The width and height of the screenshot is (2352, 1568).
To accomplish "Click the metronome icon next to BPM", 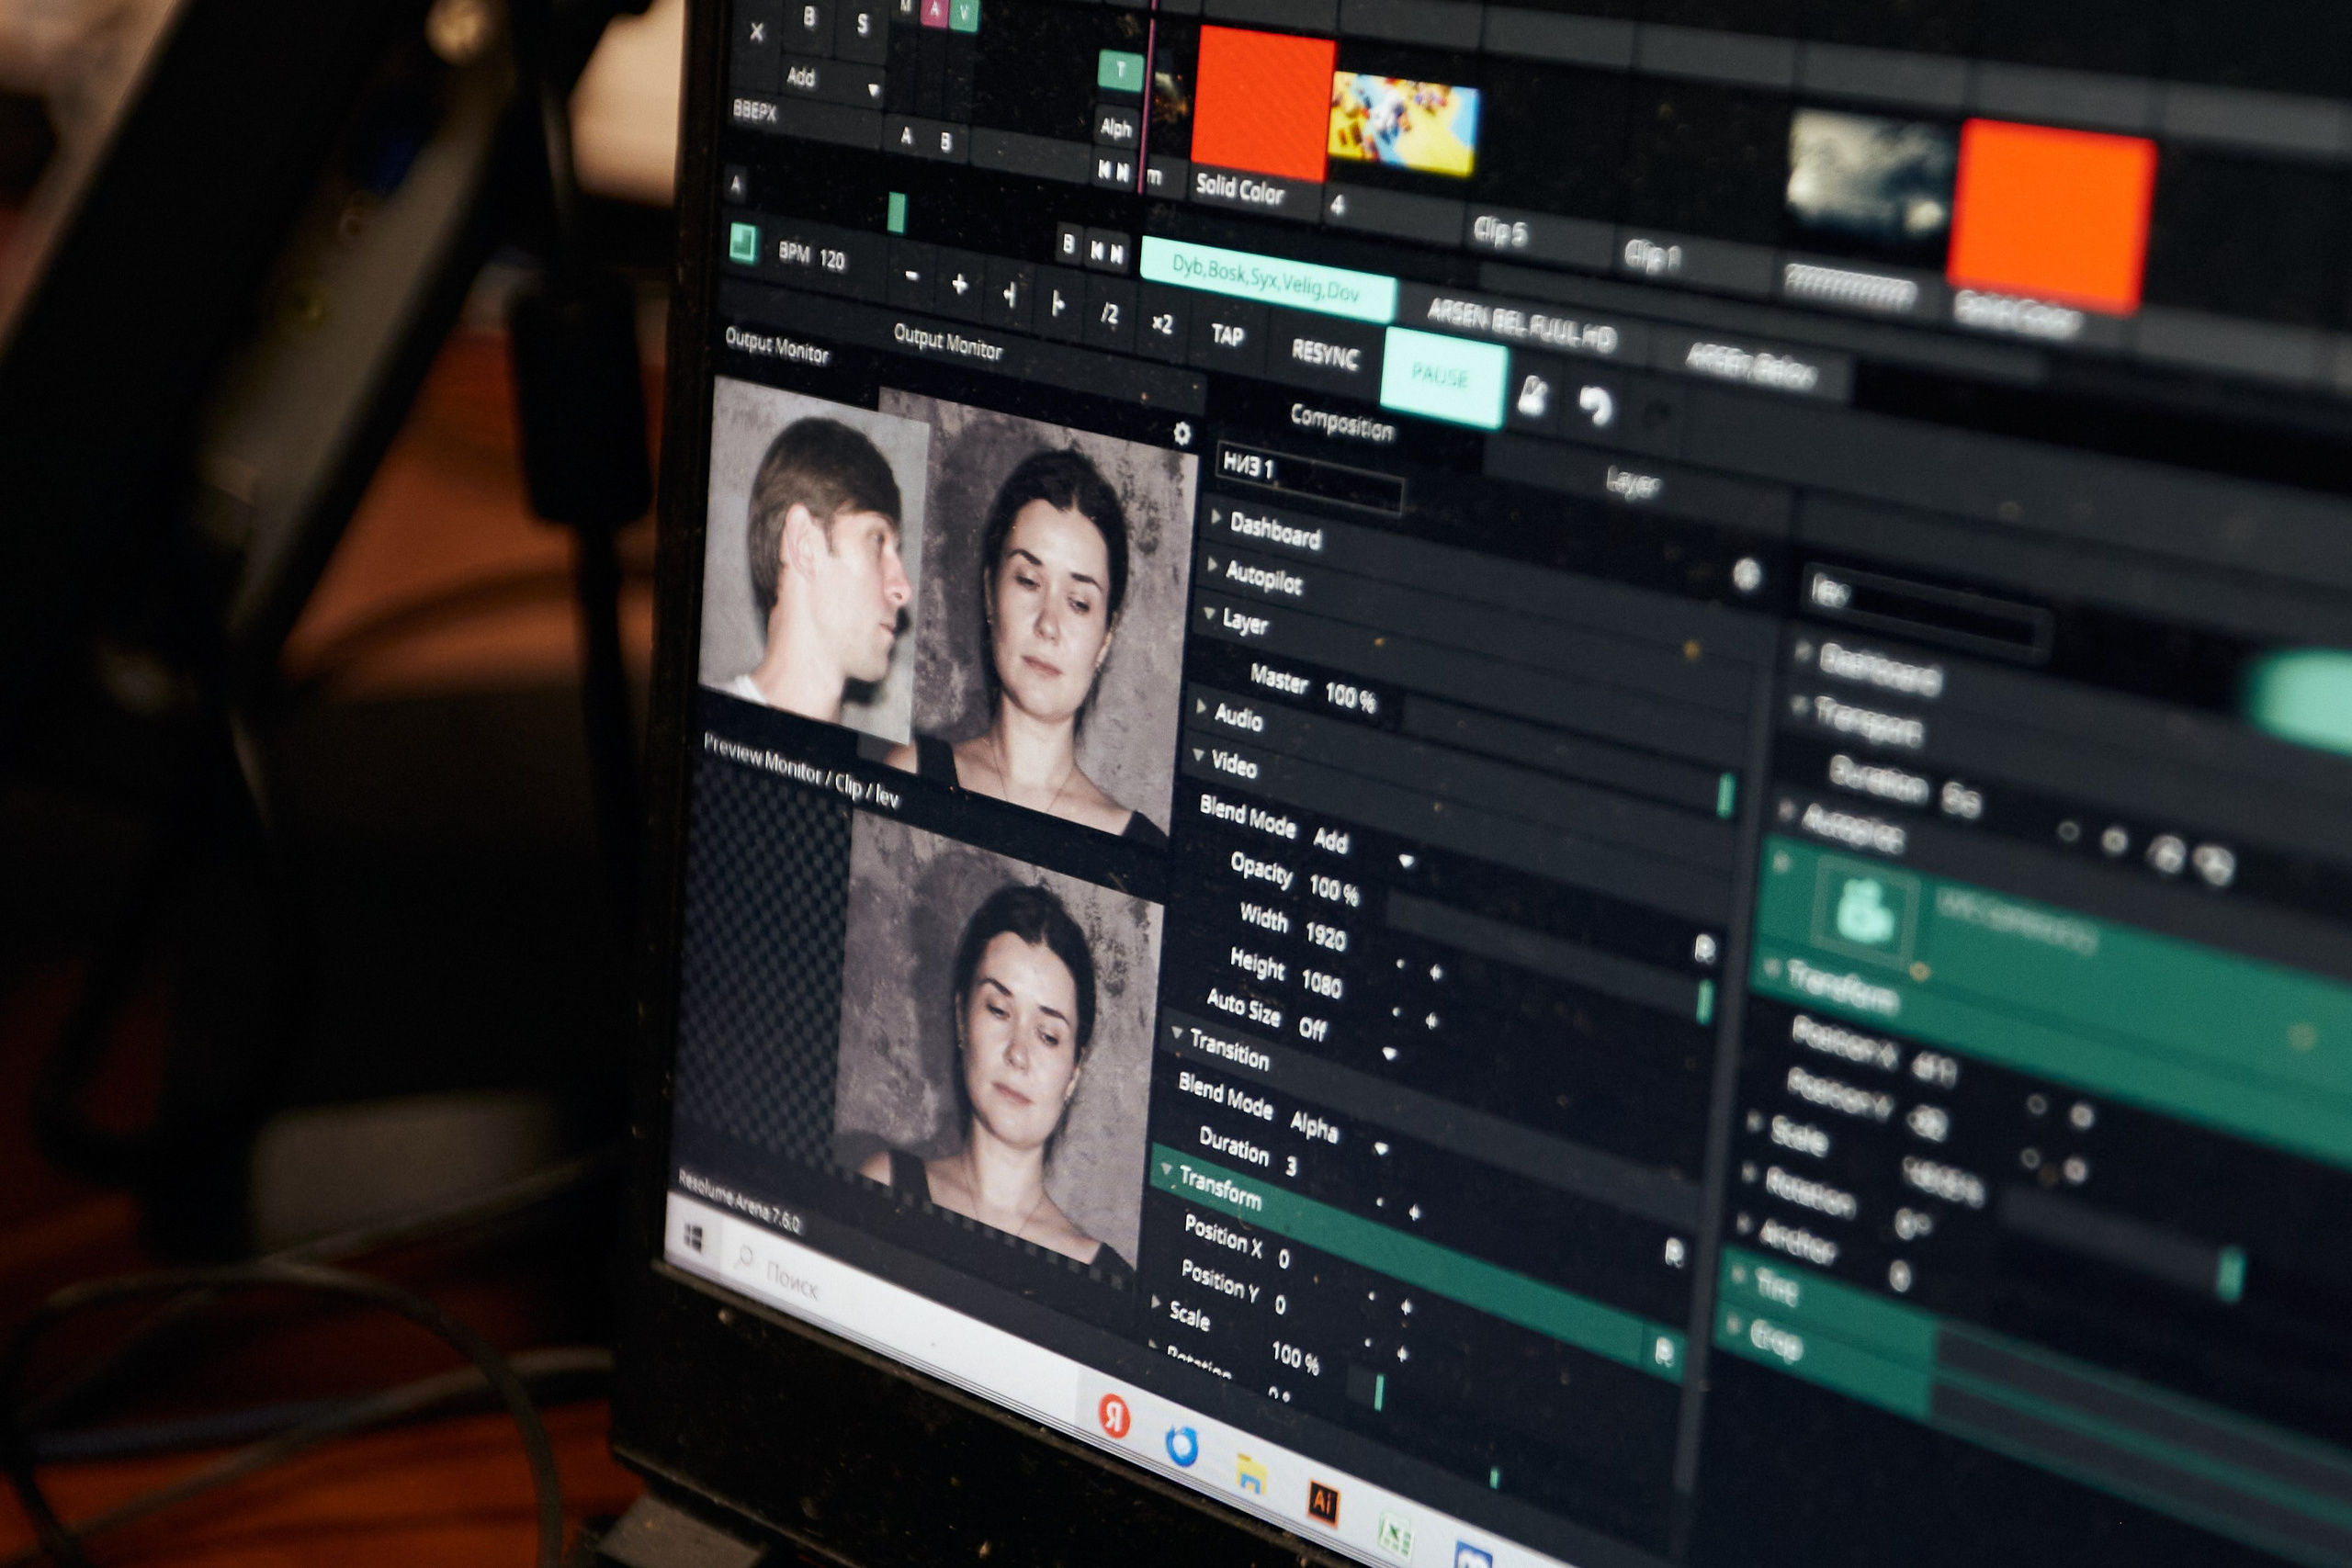I will 743,243.
